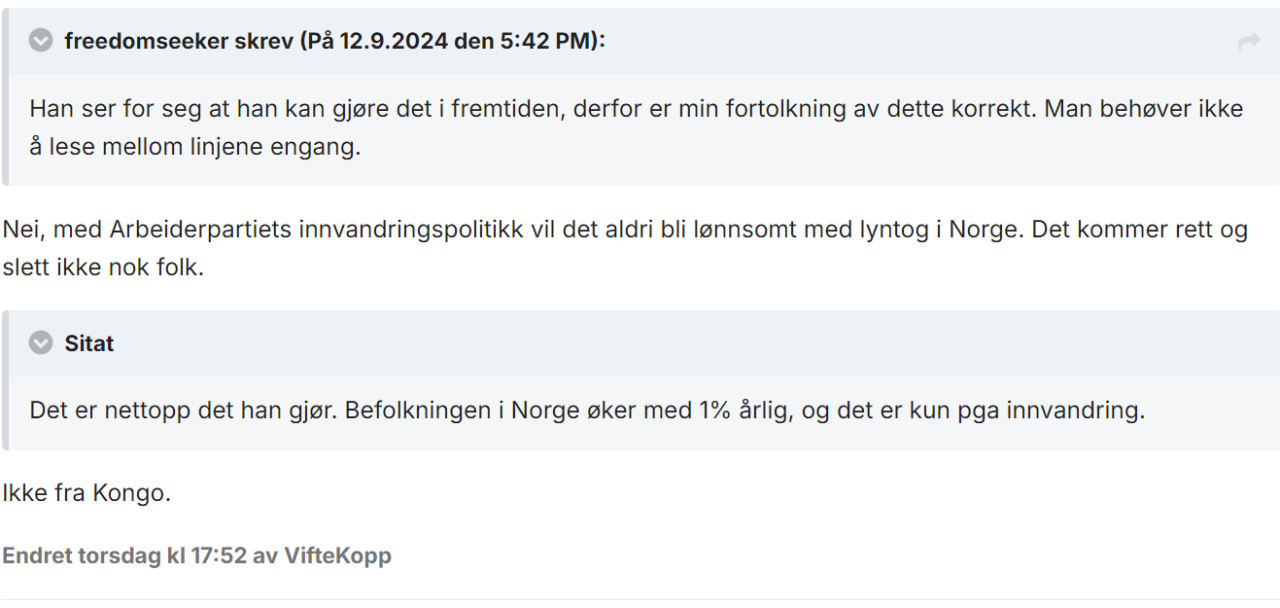Collapse the Sitat quote block chevron

(41, 343)
